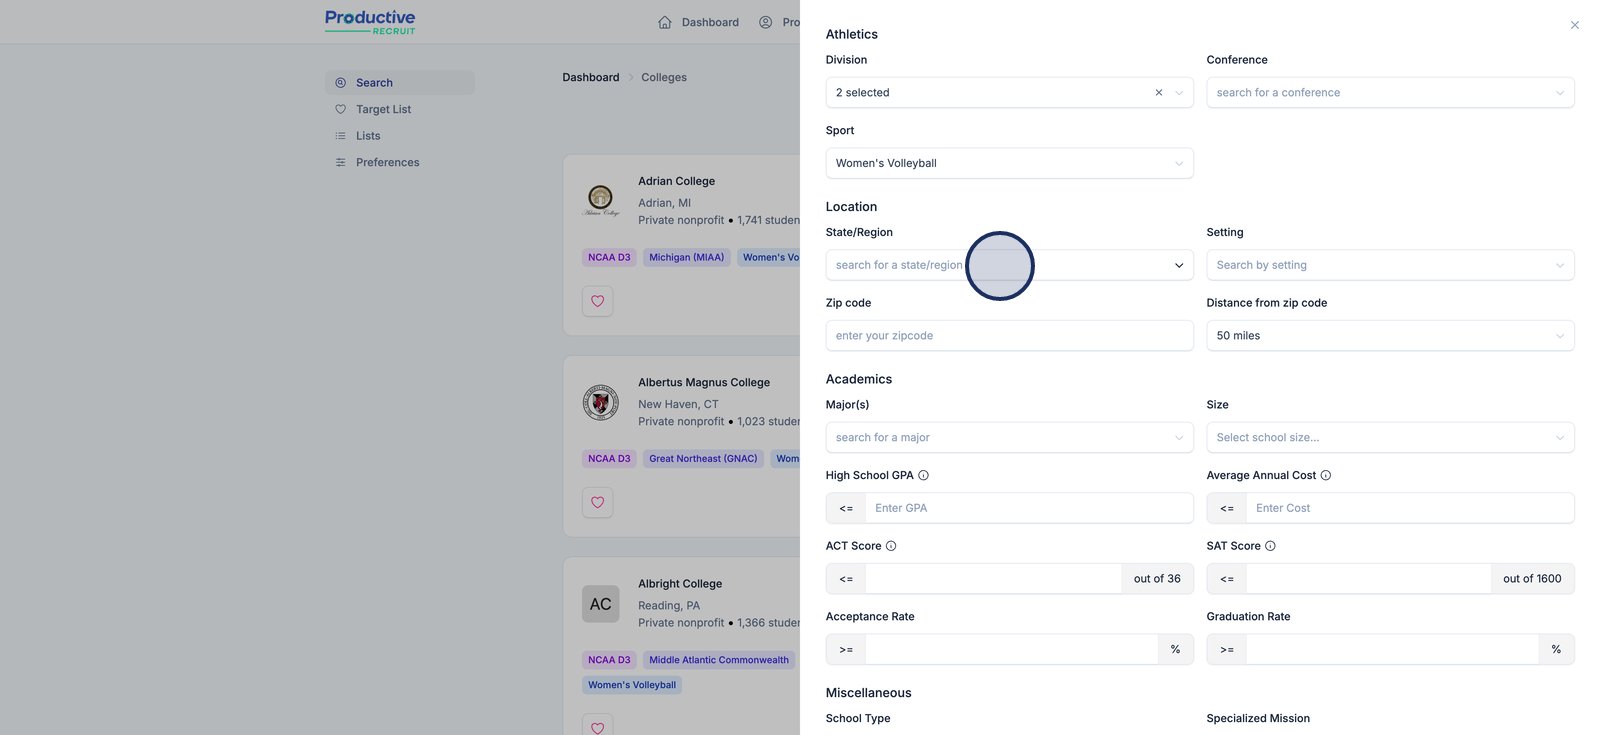Open the Setting dropdown
The width and height of the screenshot is (1600, 735).
1389,265
